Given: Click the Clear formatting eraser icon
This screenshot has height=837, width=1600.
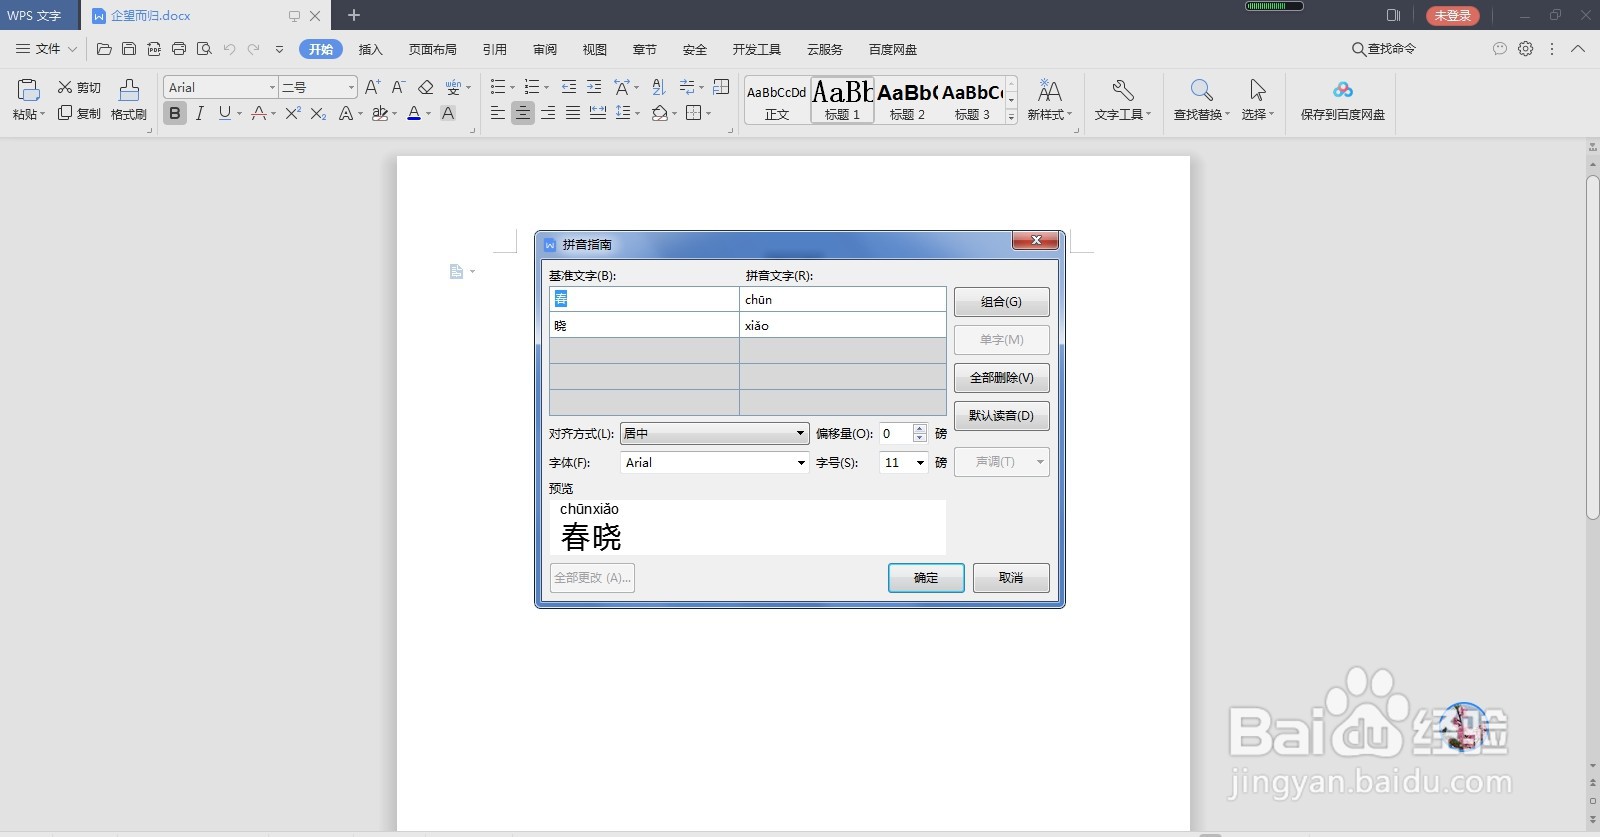Looking at the screenshot, I should click(x=426, y=88).
